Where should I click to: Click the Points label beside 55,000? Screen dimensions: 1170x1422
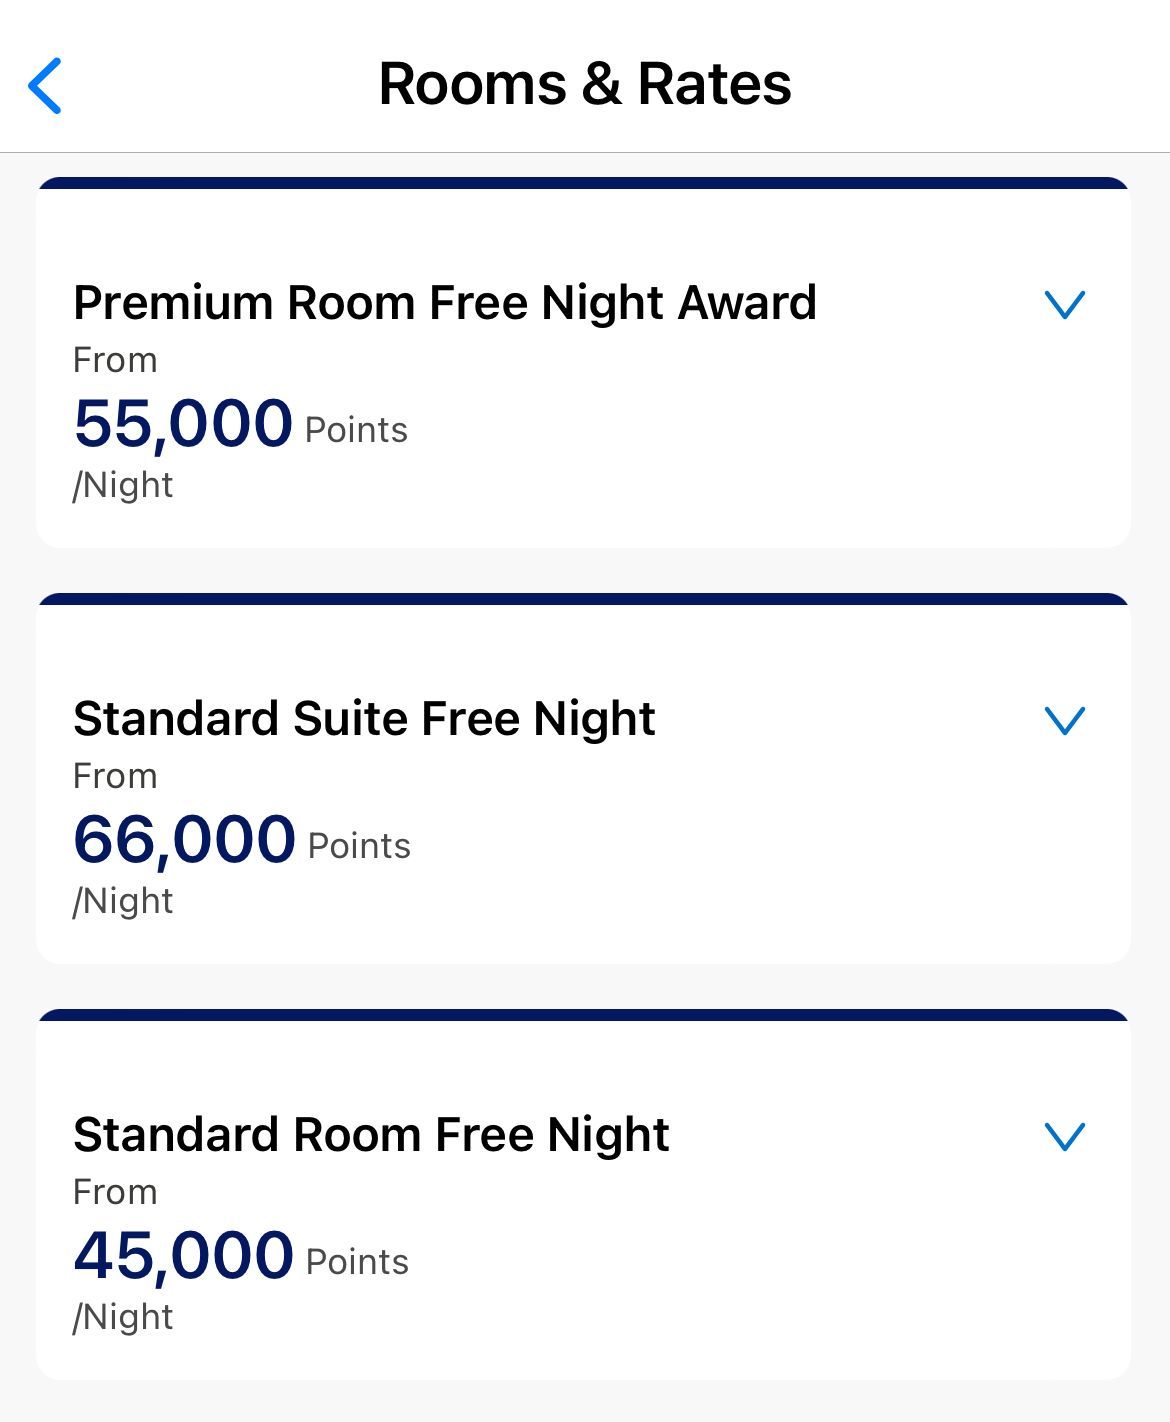(356, 430)
